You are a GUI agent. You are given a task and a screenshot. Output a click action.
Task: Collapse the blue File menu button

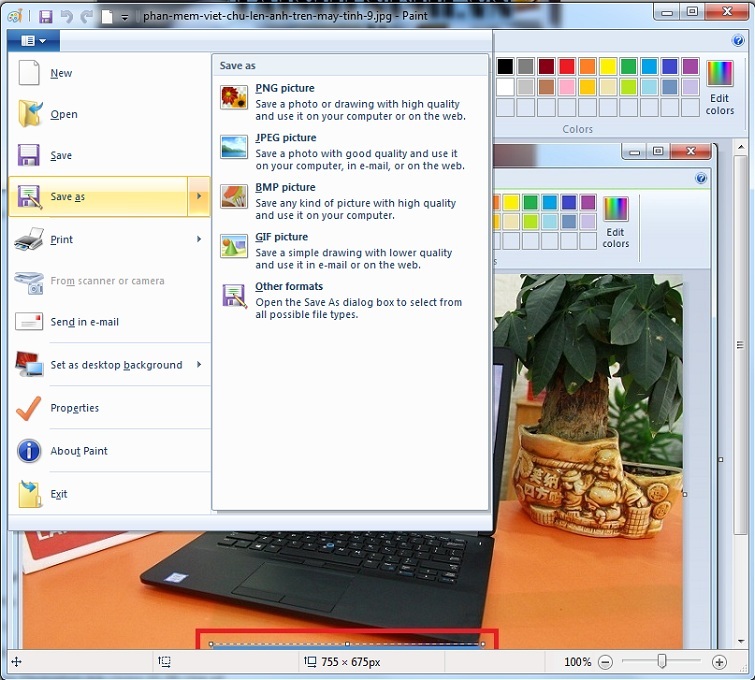33,40
